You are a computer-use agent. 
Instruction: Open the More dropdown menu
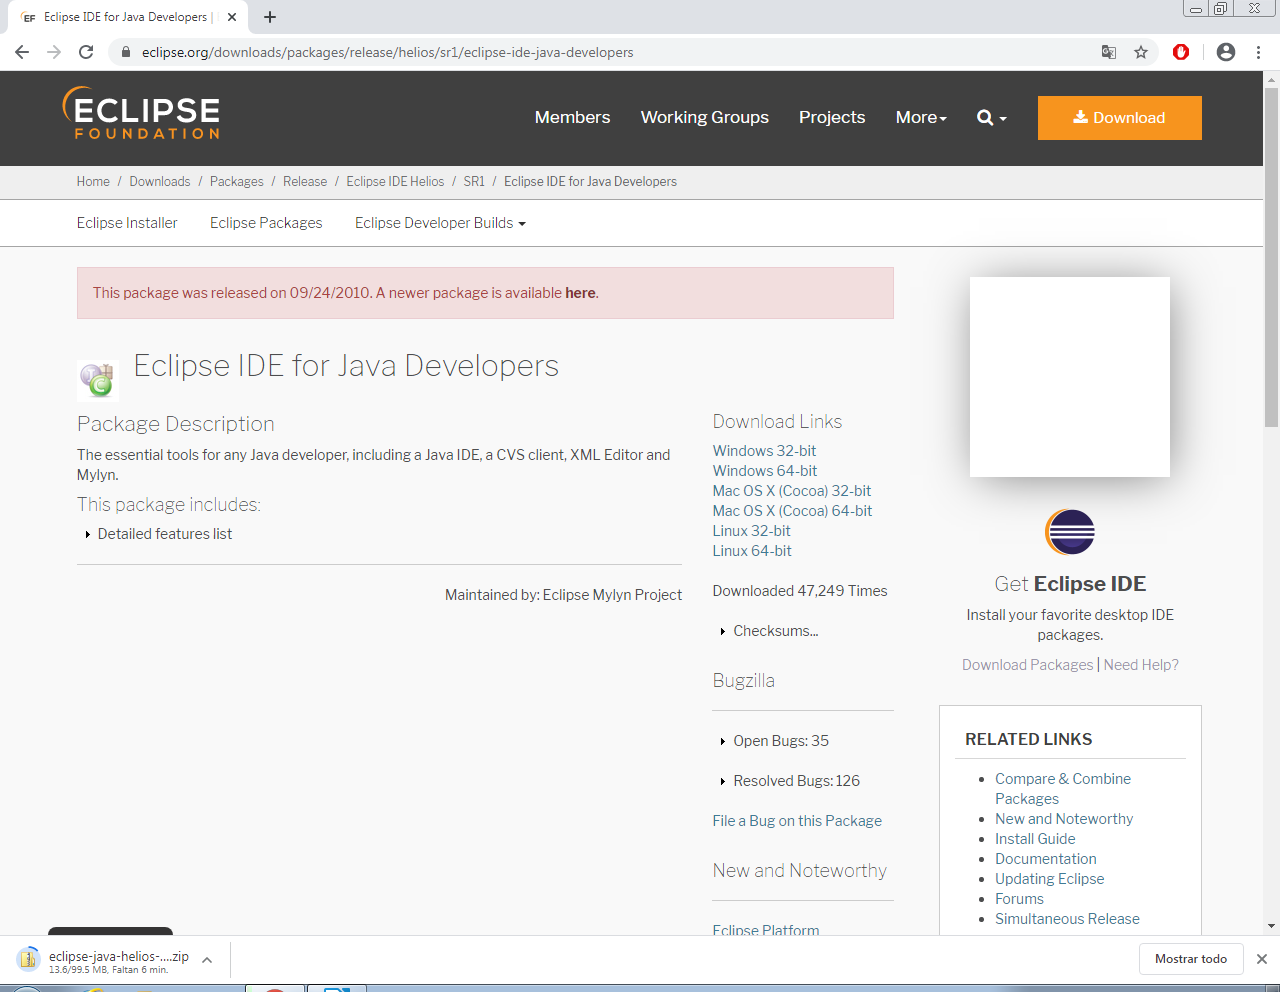pos(921,118)
